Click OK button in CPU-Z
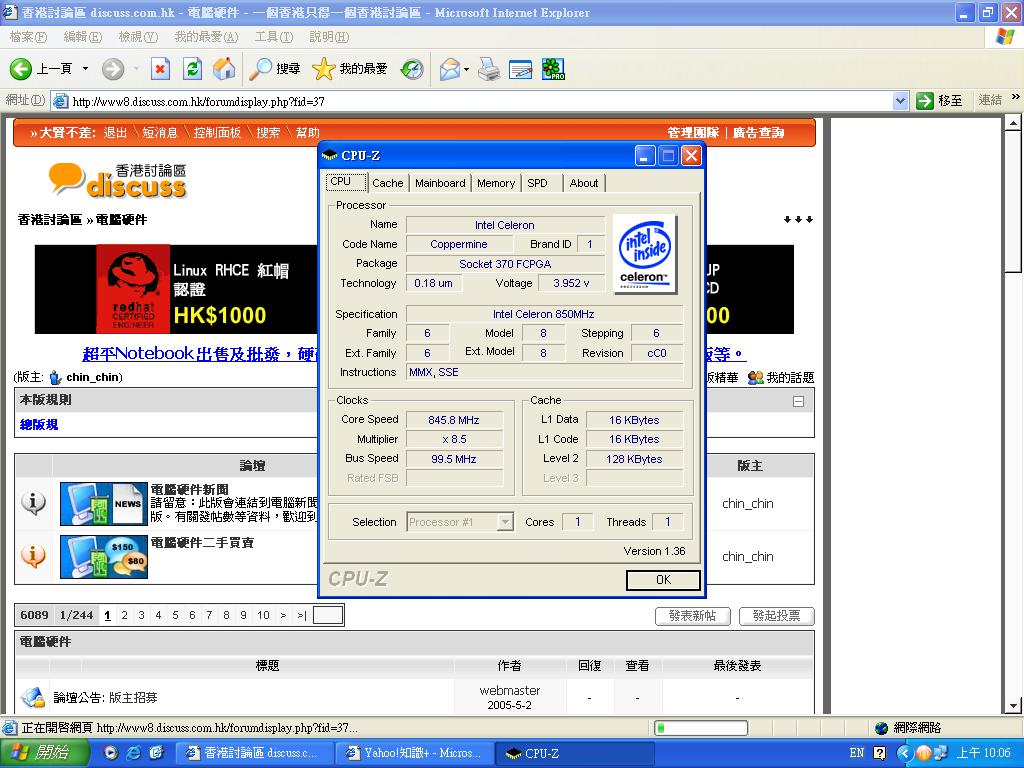Screen dimensions: 1024x768 click(663, 580)
